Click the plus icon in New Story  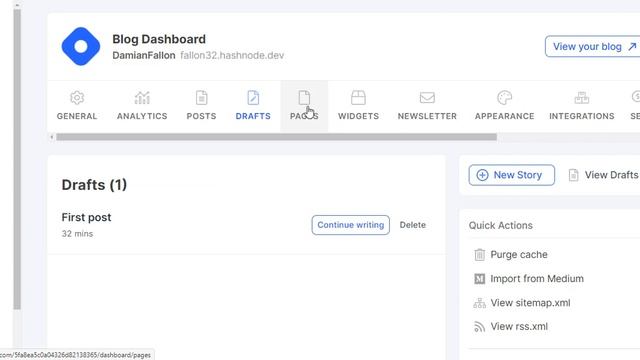pos(482,175)
